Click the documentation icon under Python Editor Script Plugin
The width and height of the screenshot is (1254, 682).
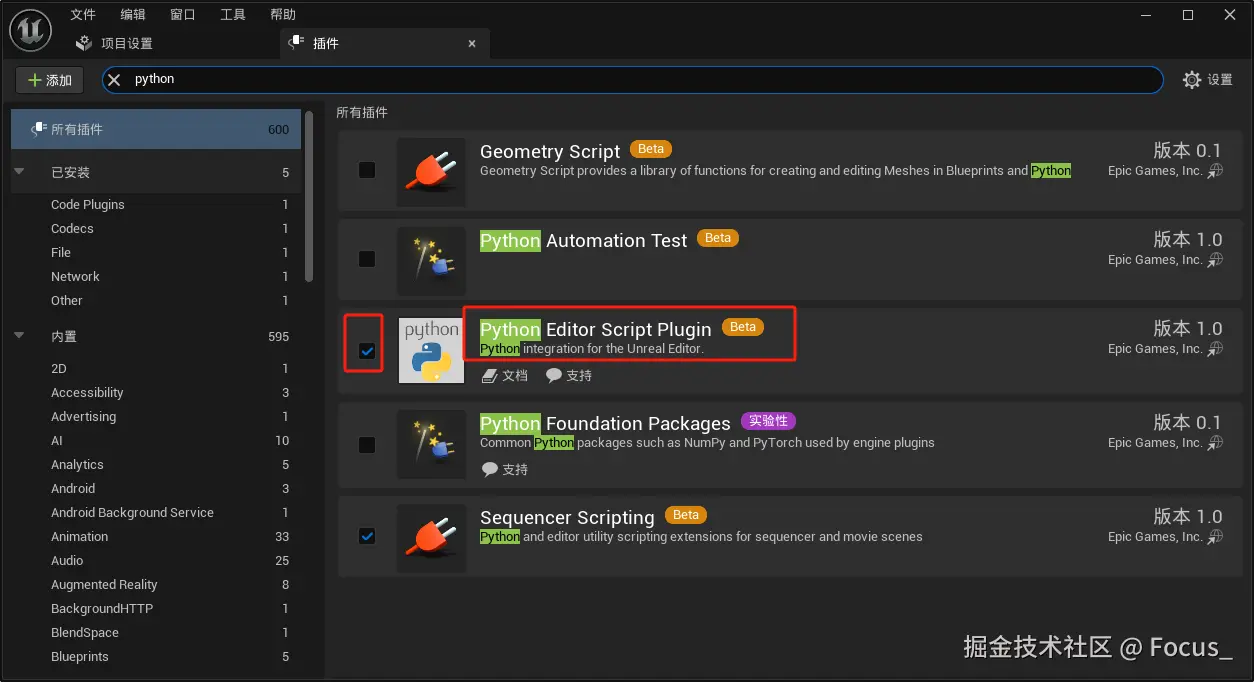[x=489, y=376]
